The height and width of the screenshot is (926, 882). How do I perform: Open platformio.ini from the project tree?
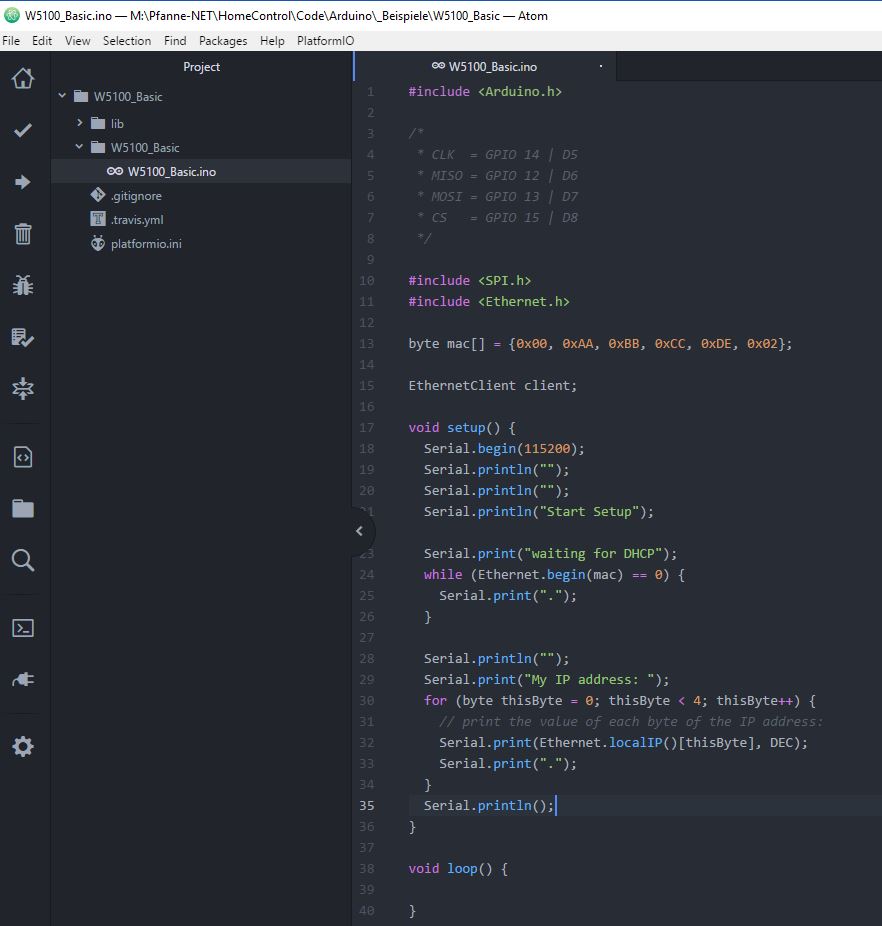(146, 243)
